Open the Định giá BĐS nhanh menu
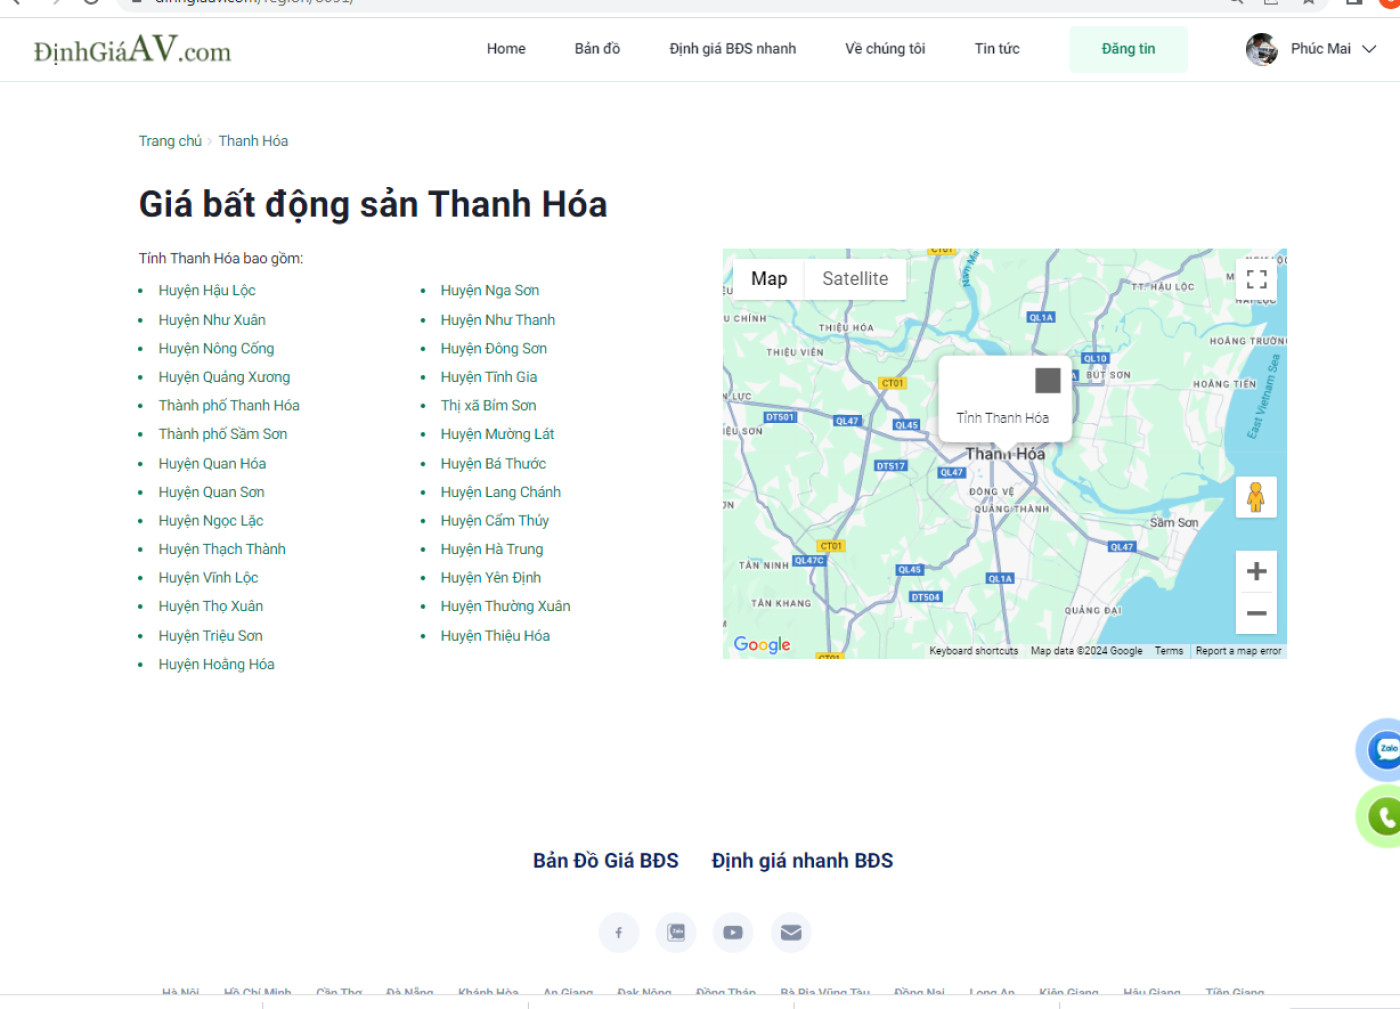This screenshot has width=1400, height=1009. pyautogui.click(x=733, y=49)
